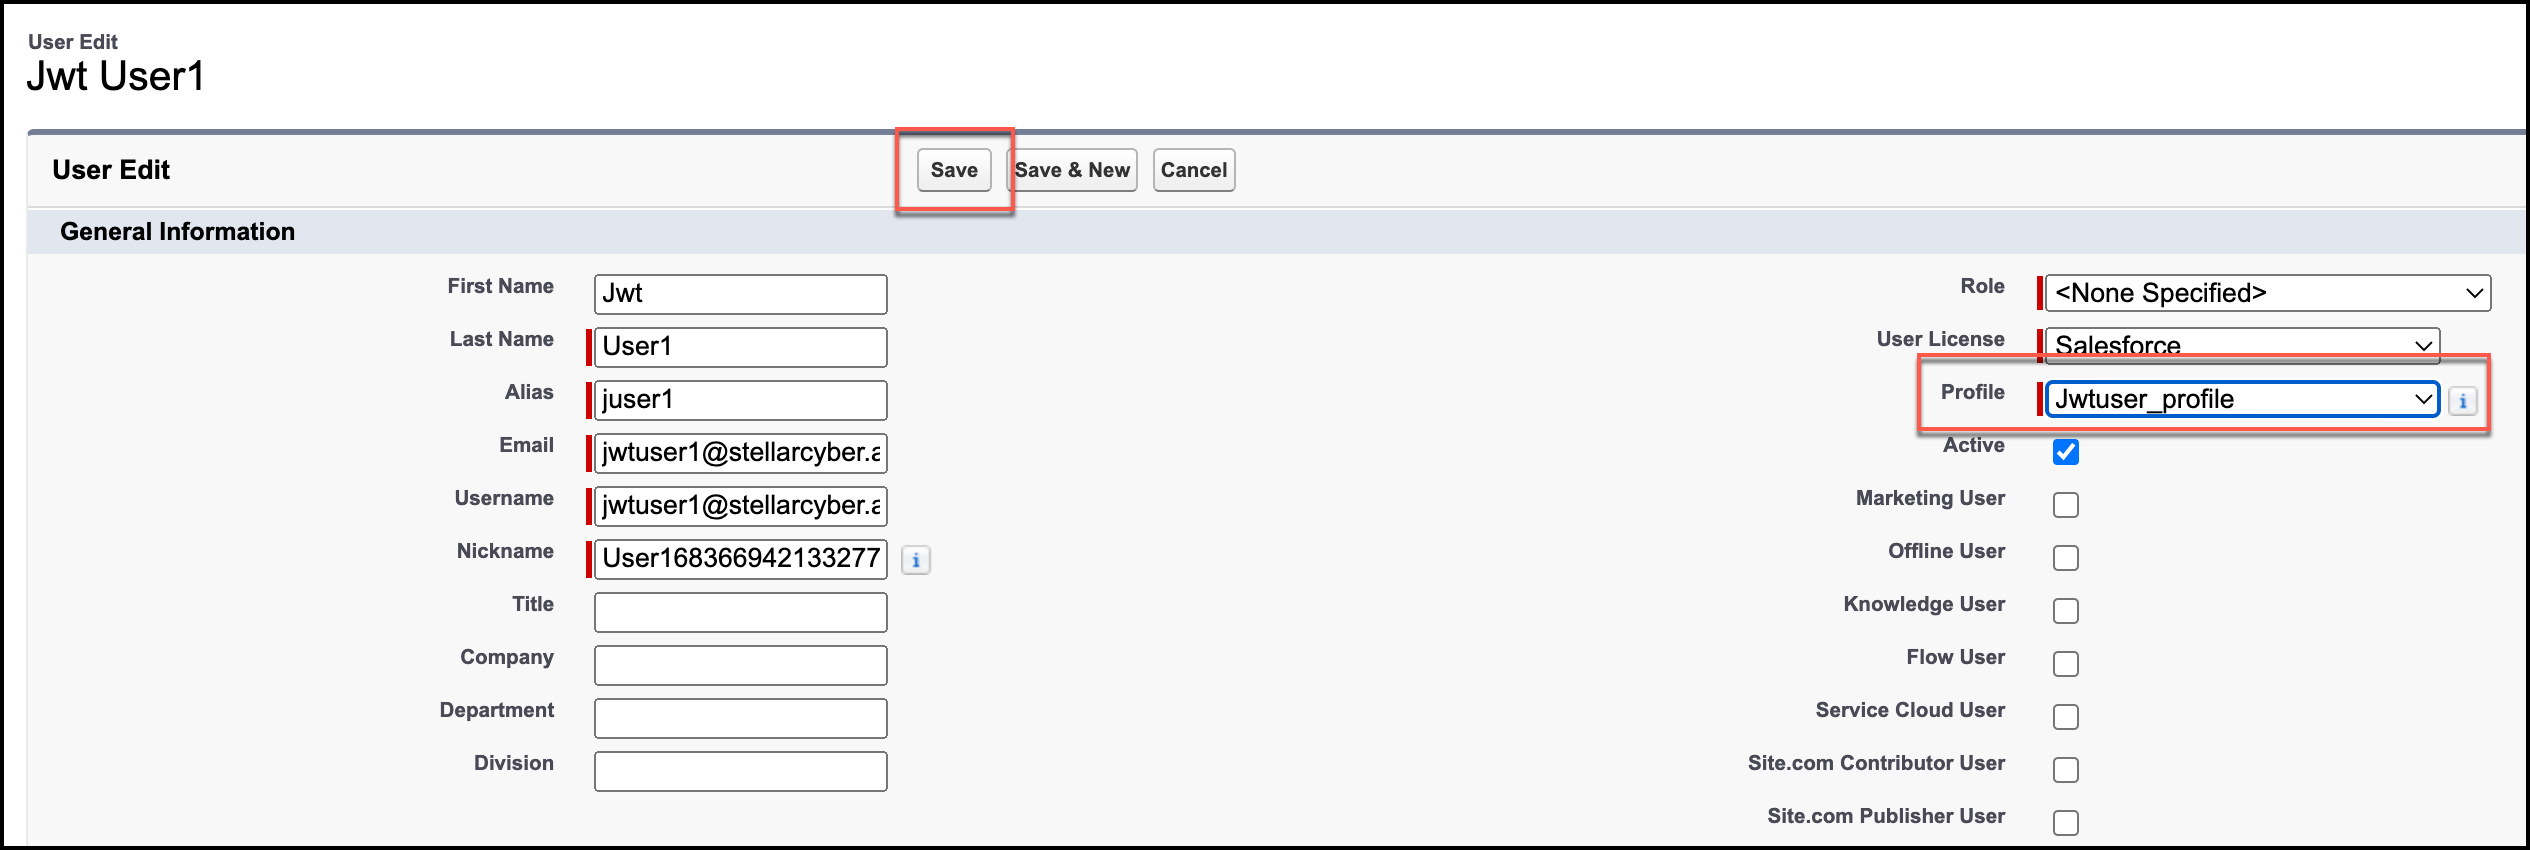
Task: Tick the Offline User checkbox
Action: [x=2065, y=558]
